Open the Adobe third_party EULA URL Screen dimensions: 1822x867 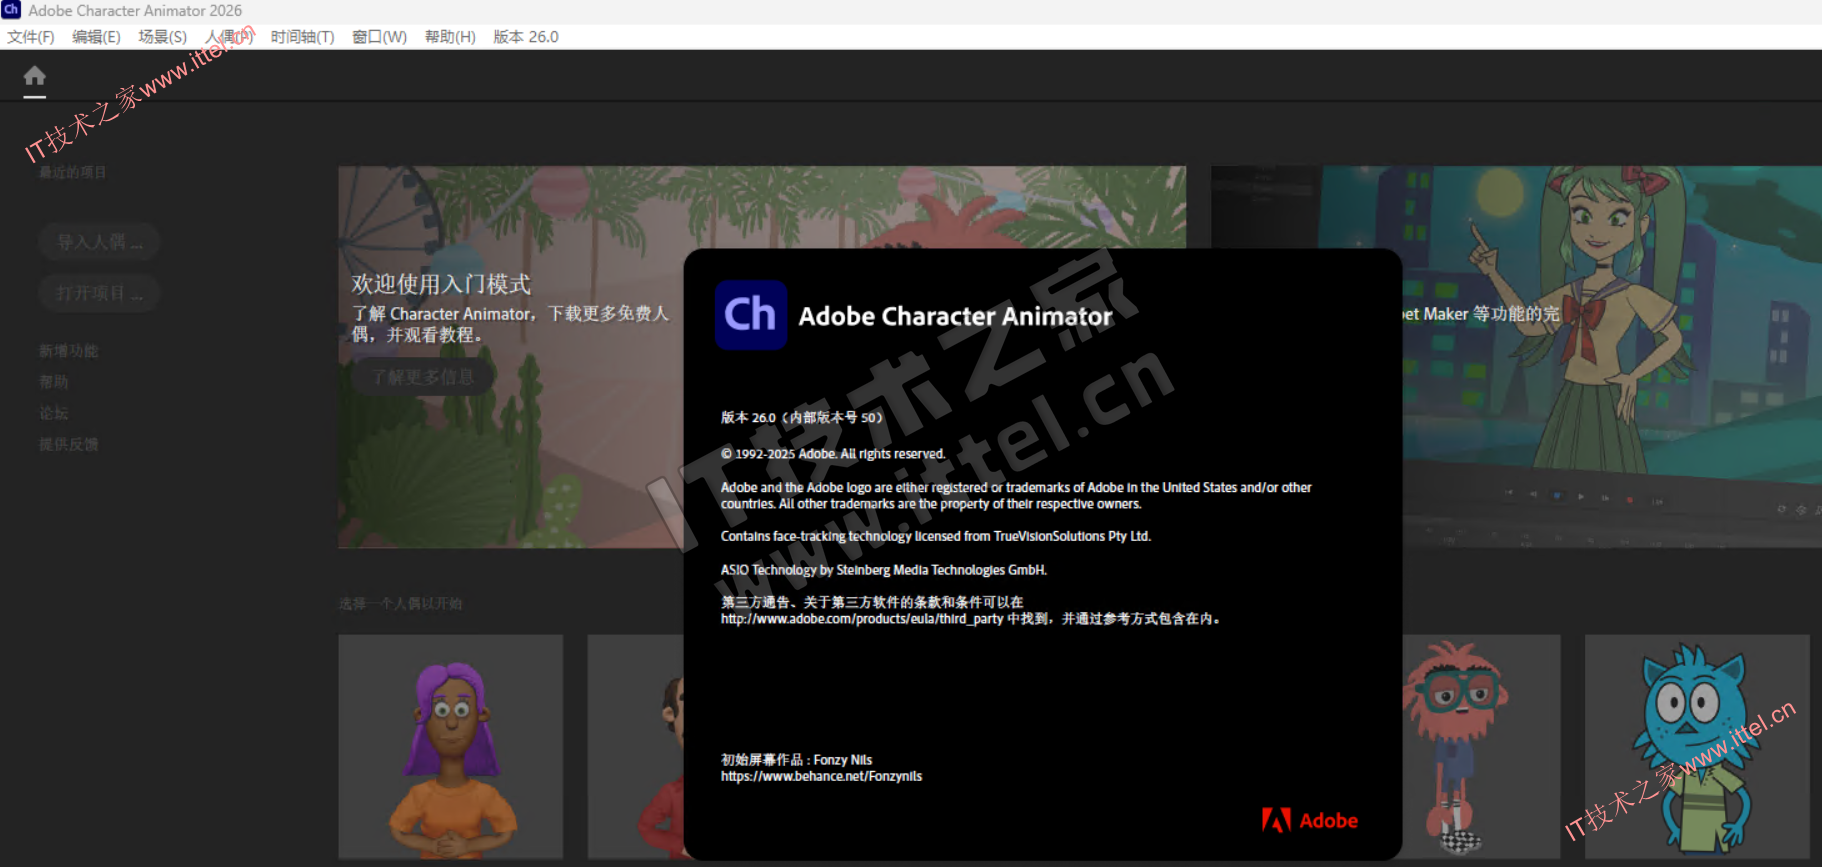861,619
